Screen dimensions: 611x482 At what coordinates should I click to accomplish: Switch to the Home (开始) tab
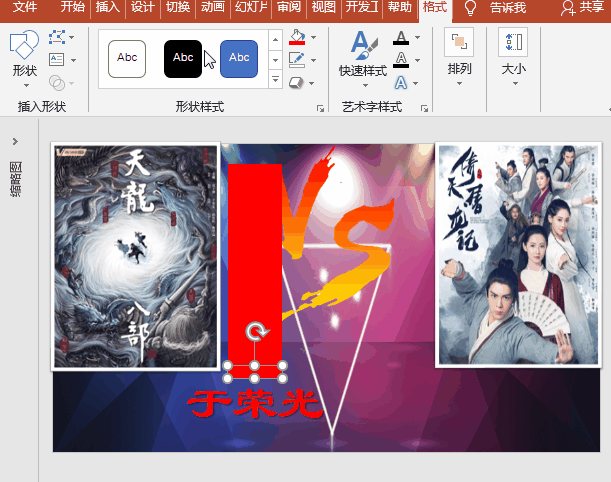(x=72, y=7)
